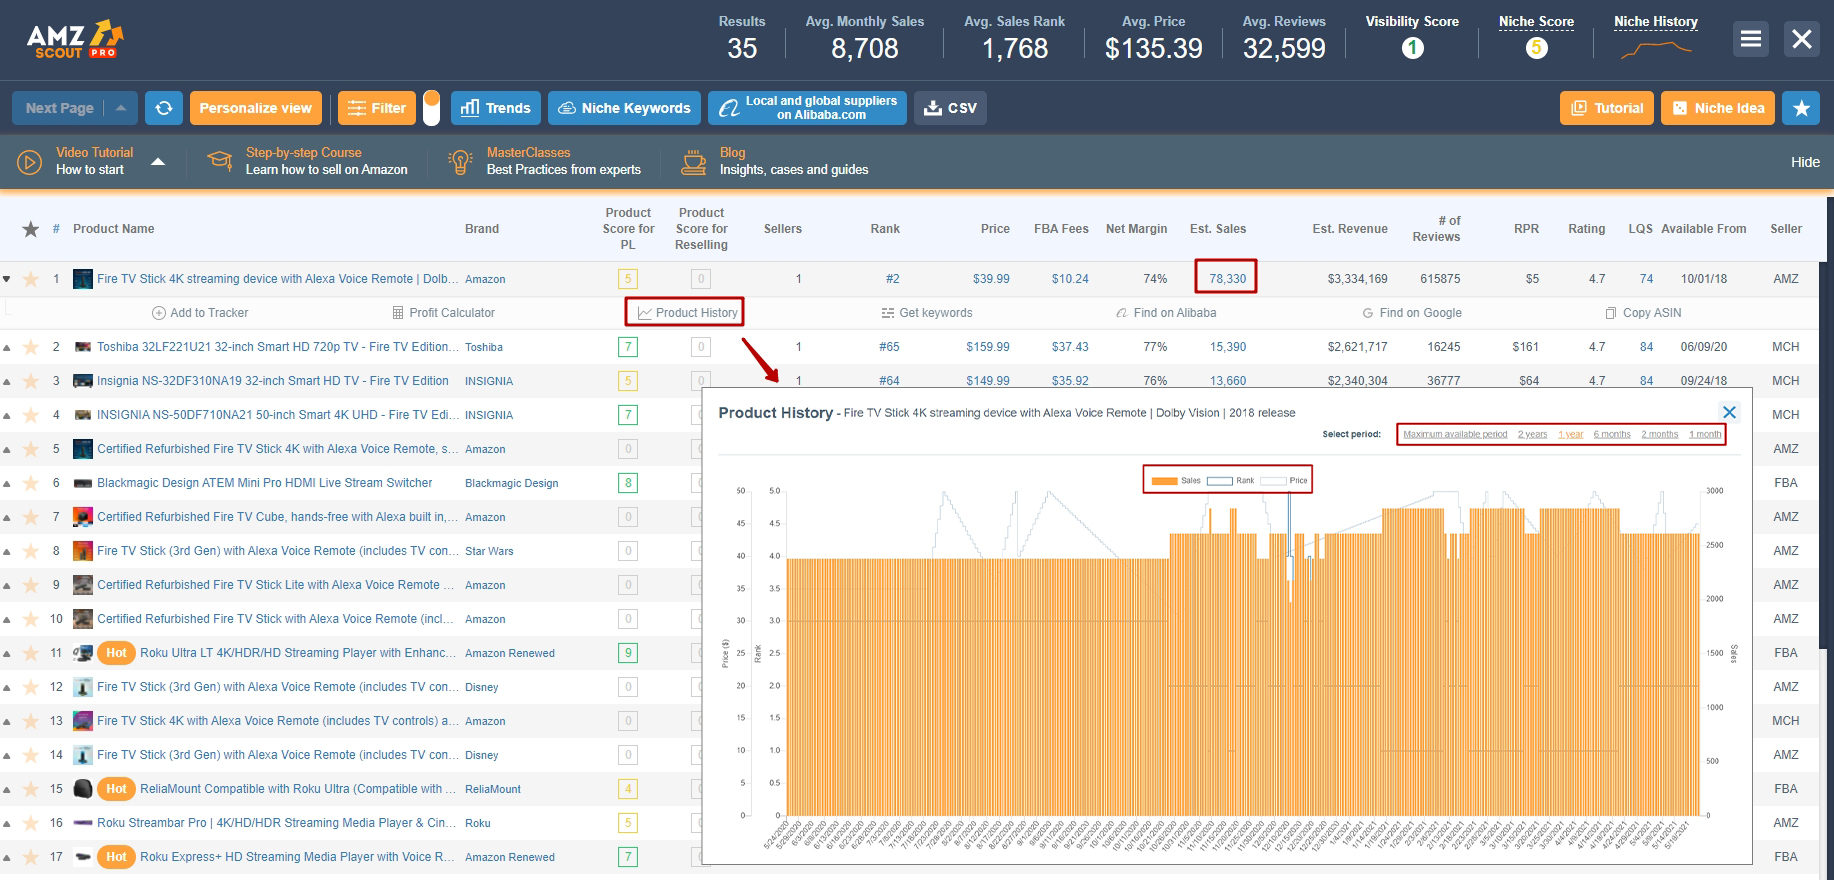Hide the tutorial banner

point(1805,162)
